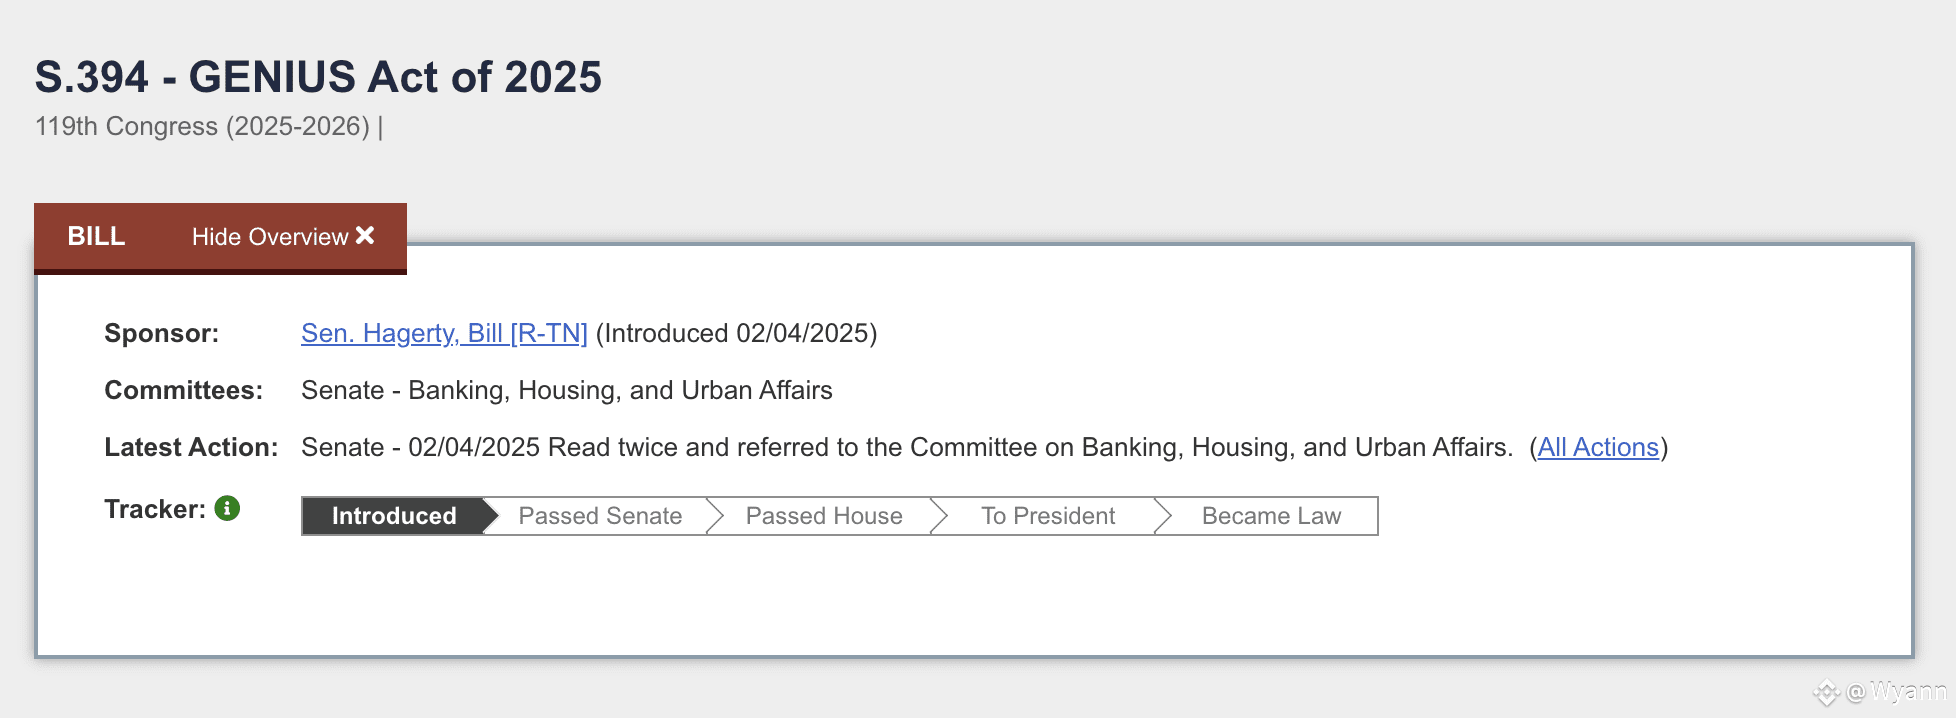This screenshot has height=718, width=1956.
Task: Click the Passed House tracker stage
Action: click(824, 516)
